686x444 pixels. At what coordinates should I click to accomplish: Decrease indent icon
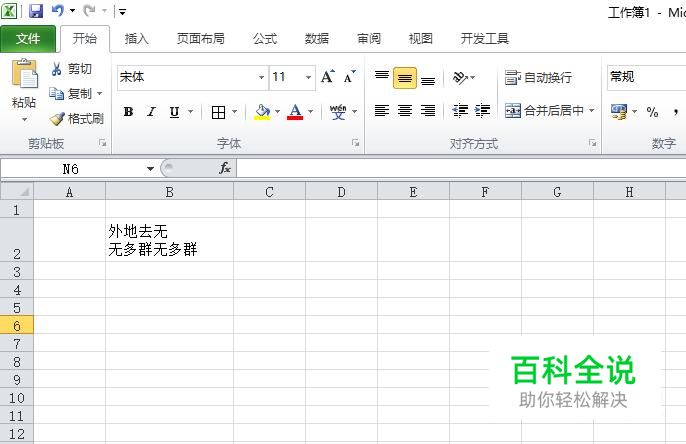click(x=460, y=111)
